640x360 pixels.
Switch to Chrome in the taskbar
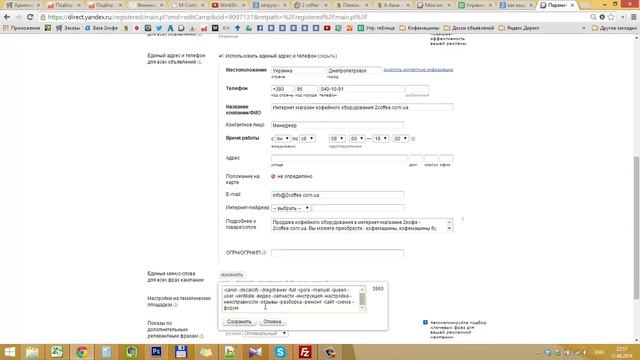pyautogui.click(x=82, y=352)
